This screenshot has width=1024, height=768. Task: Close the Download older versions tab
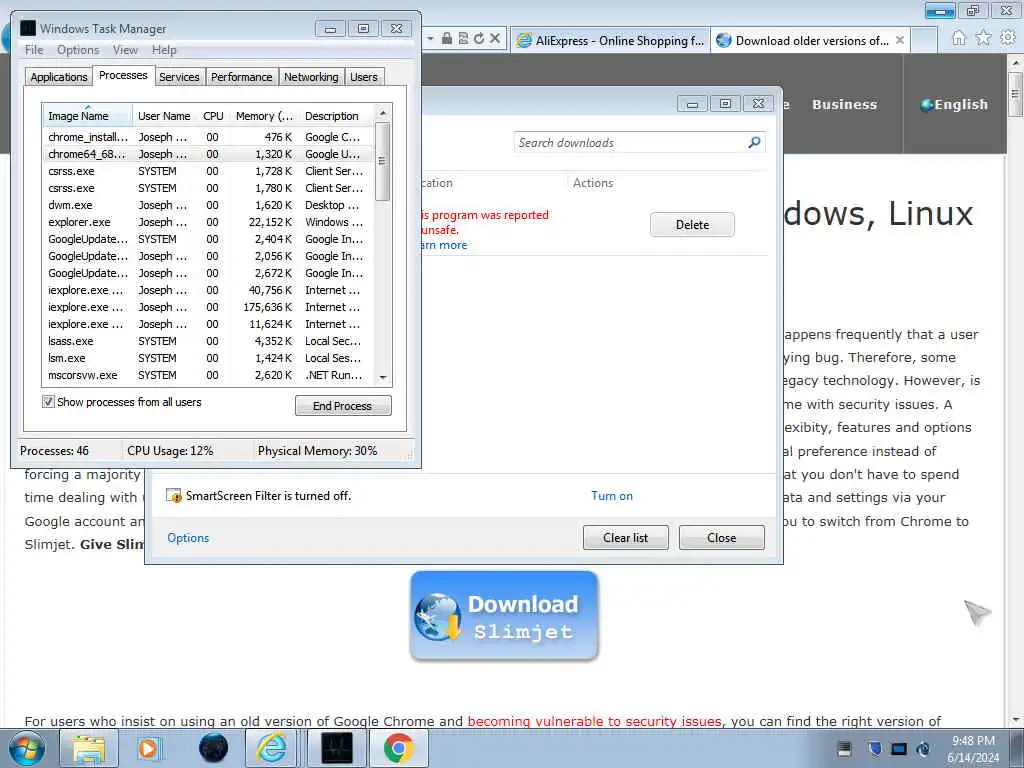pos(899,40)
